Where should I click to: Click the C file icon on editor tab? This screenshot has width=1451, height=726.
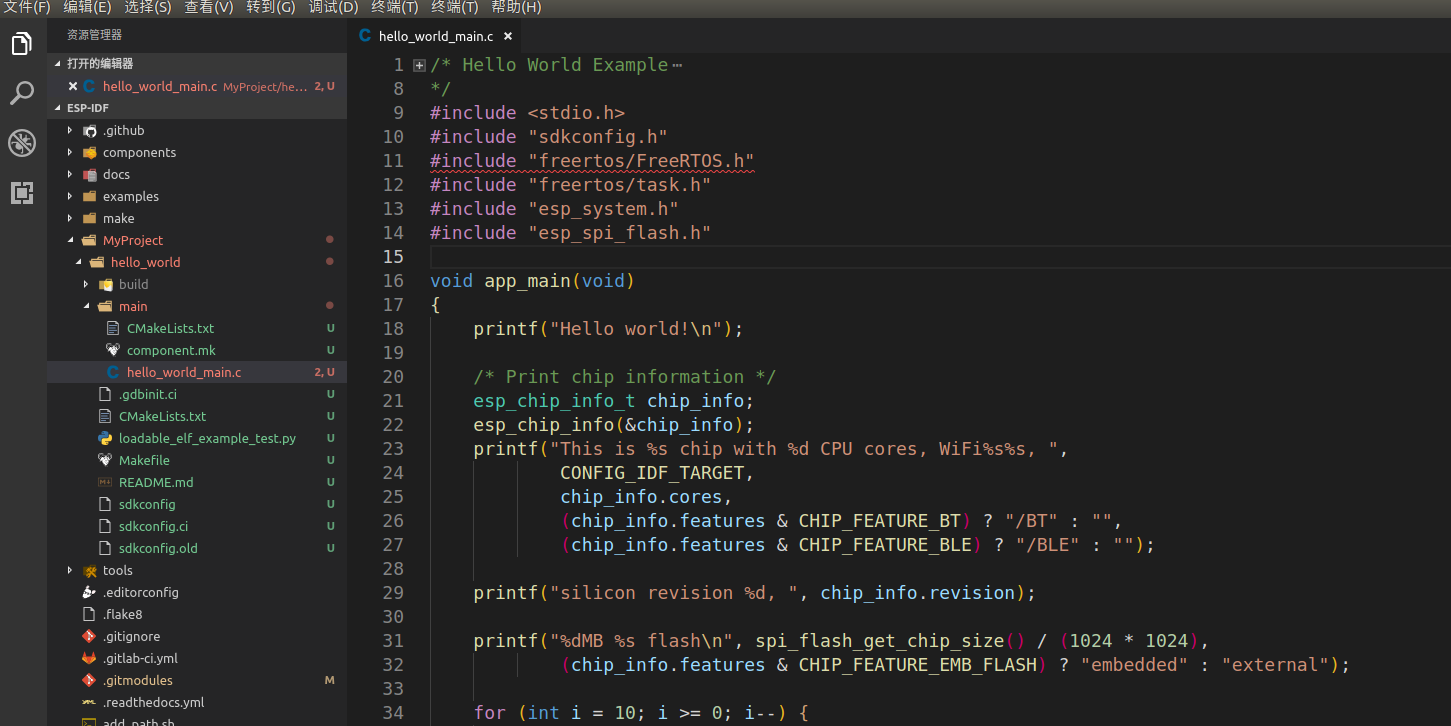364,36
